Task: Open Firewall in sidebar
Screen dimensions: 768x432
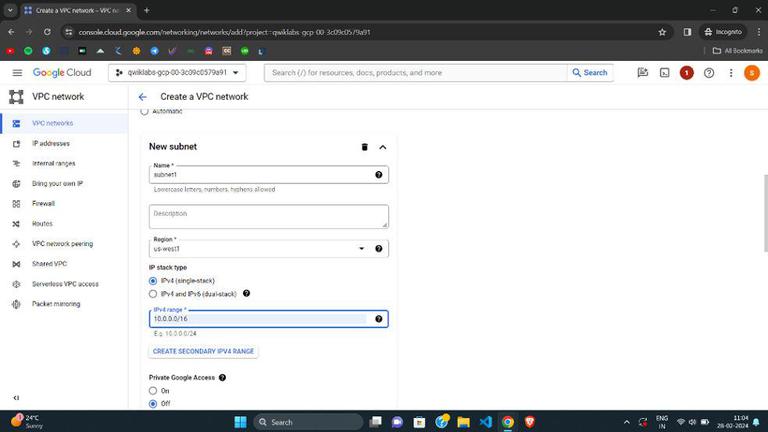Action: pos(64,204)
